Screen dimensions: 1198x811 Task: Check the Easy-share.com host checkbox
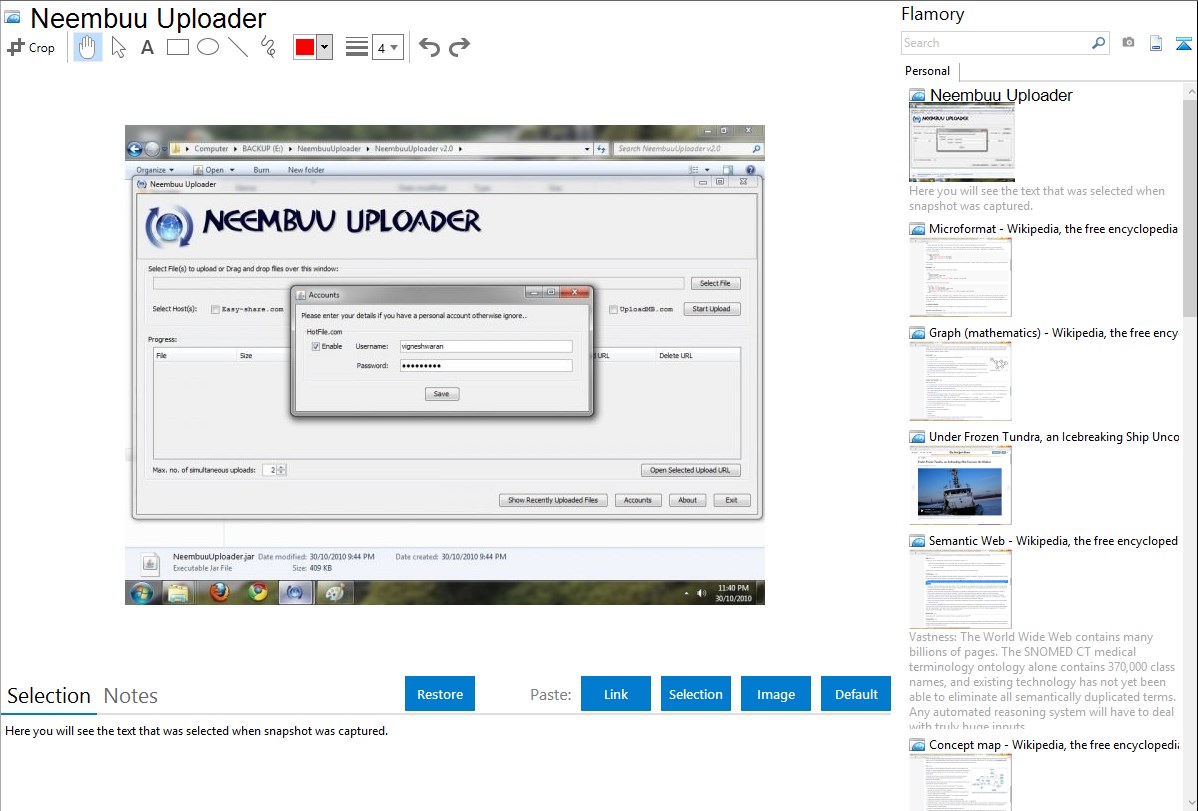coord(215,310)
